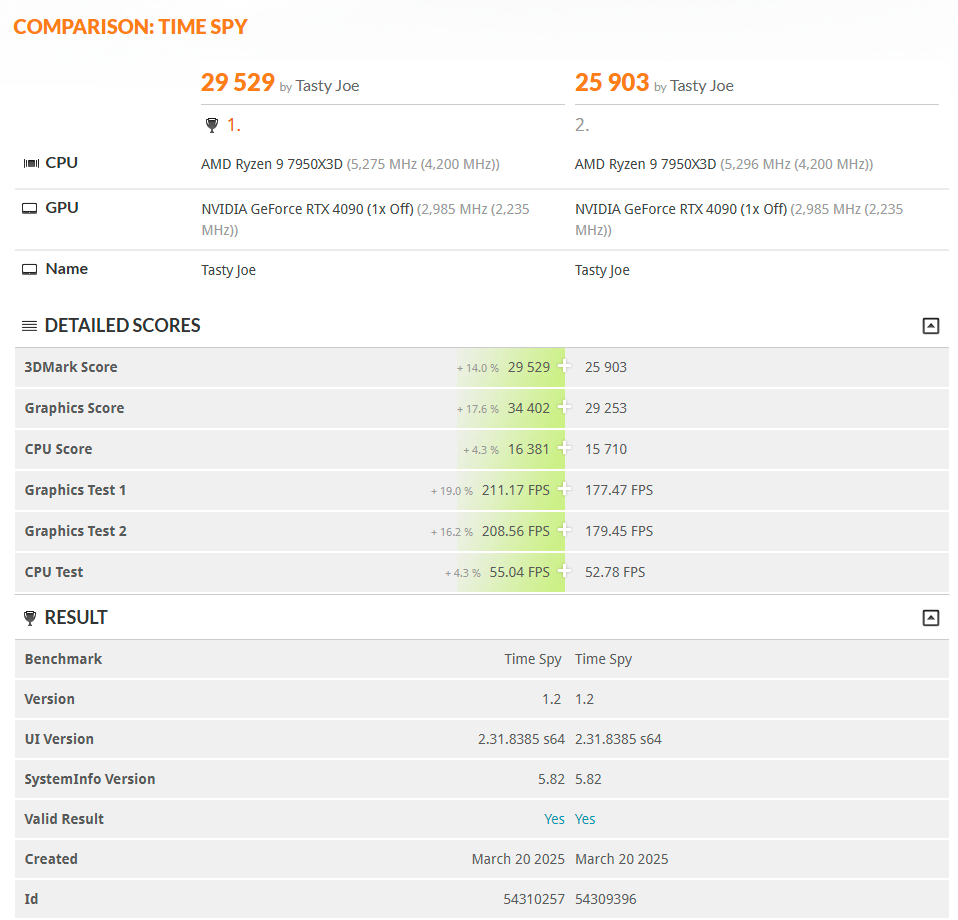
Task: Click plus icon in CPU Test row
Action: pyautogui.click(x=565, y=571)
